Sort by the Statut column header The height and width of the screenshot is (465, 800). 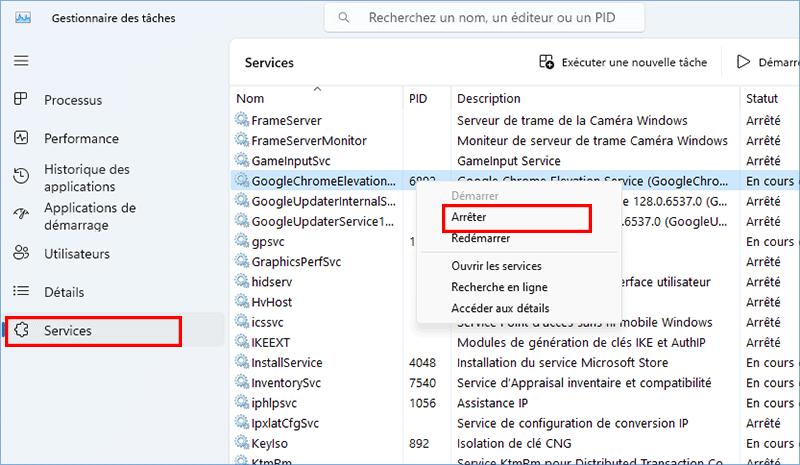pyautogui.click(x=762, y=98)
